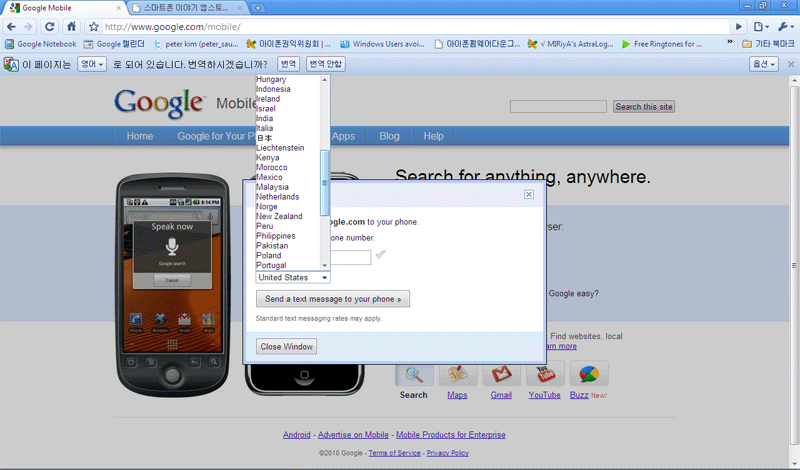The image size is (800, 470).
Task: Click the phone number input field
Action: coord(350,257)
